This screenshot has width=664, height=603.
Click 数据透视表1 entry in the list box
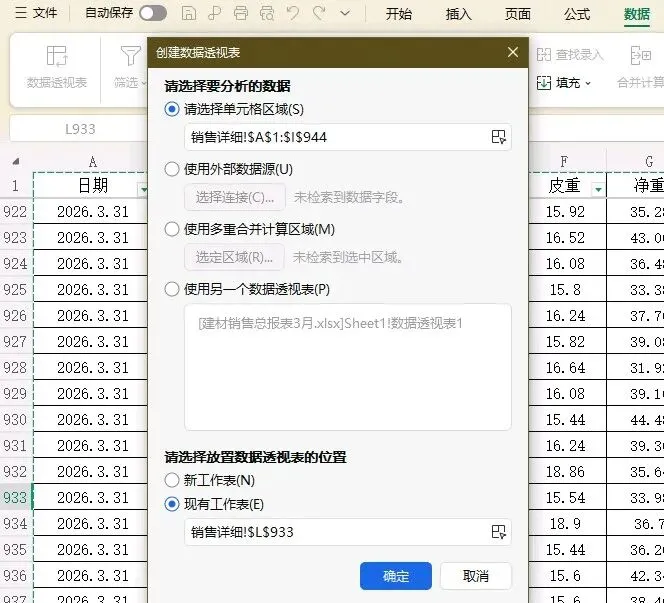point(330,324)
